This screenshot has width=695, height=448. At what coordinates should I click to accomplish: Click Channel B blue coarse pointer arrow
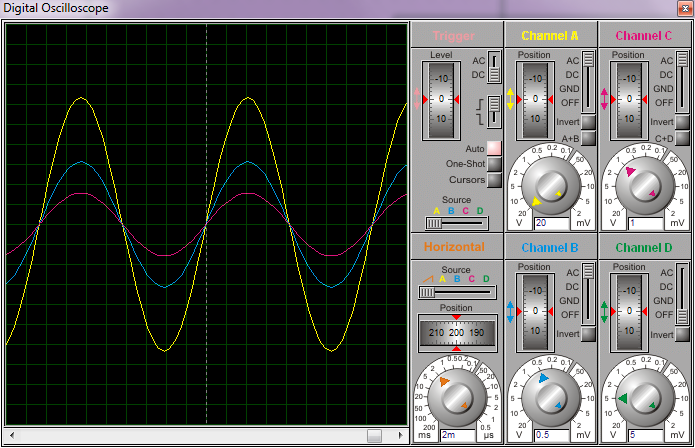pyautogui.click(x=543, y=378)
